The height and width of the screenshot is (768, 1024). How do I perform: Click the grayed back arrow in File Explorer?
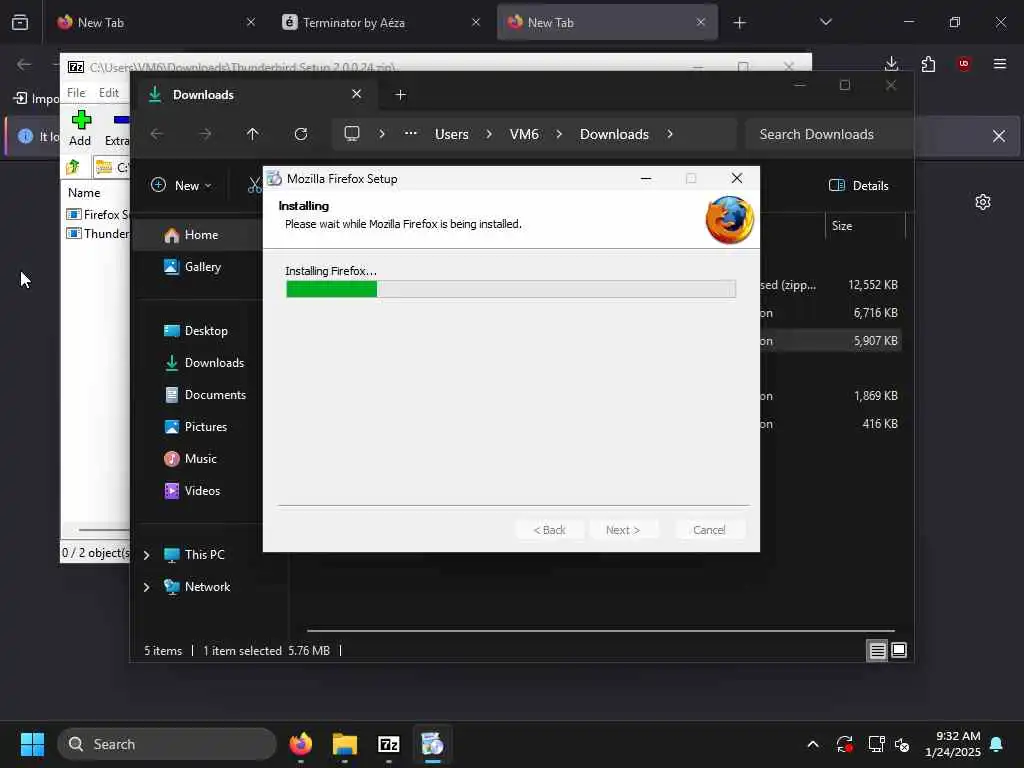pyautogui.click(x=157, y=134)
